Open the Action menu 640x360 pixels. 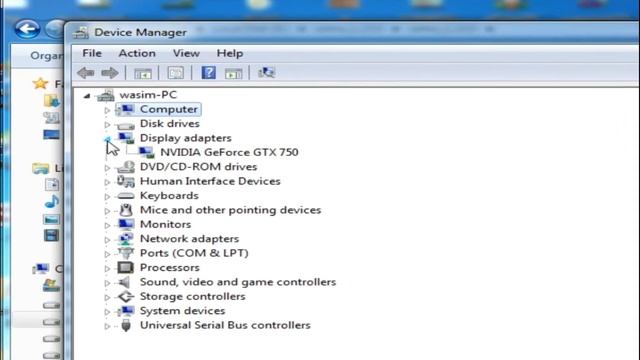(137, 53)
